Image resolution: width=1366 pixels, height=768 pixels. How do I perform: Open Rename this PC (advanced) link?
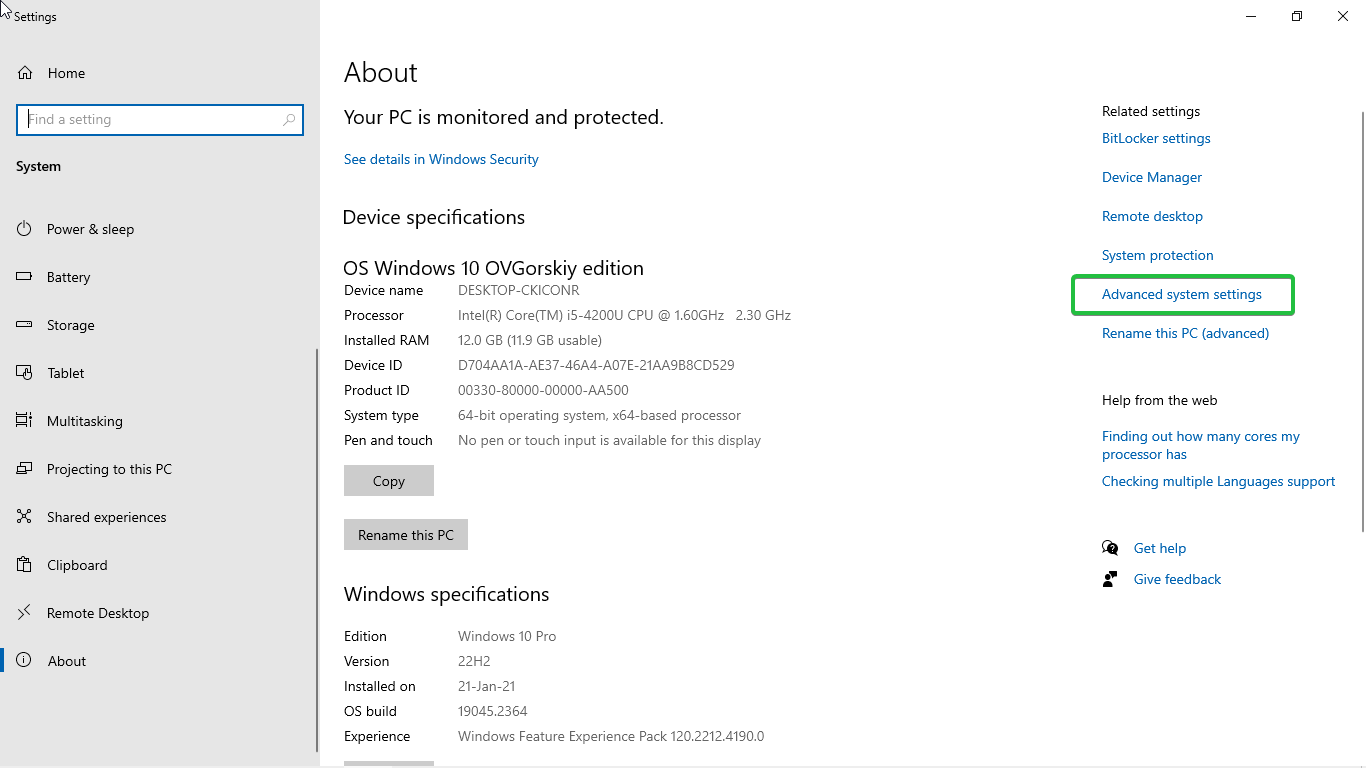point(1185,333)
